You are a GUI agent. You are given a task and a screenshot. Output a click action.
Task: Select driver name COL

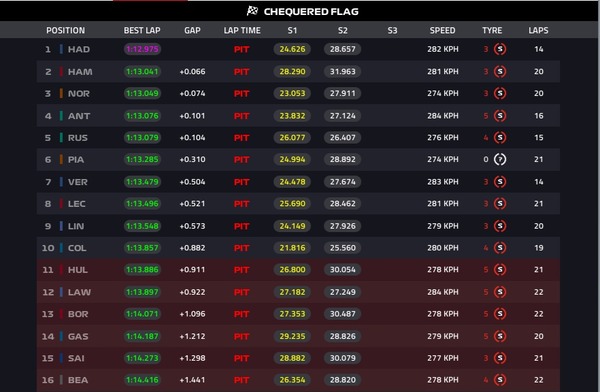click(x=77, y=248)
